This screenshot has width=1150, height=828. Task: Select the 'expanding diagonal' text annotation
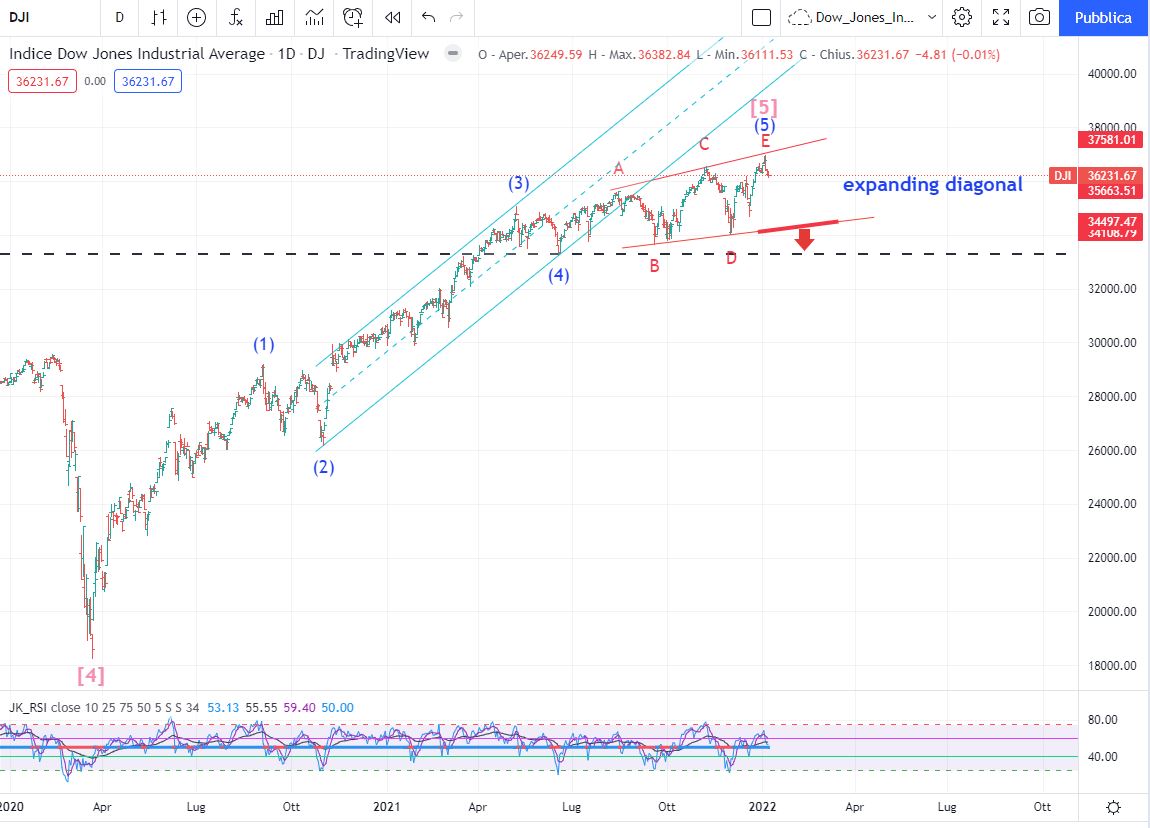(x=932, y=184)
